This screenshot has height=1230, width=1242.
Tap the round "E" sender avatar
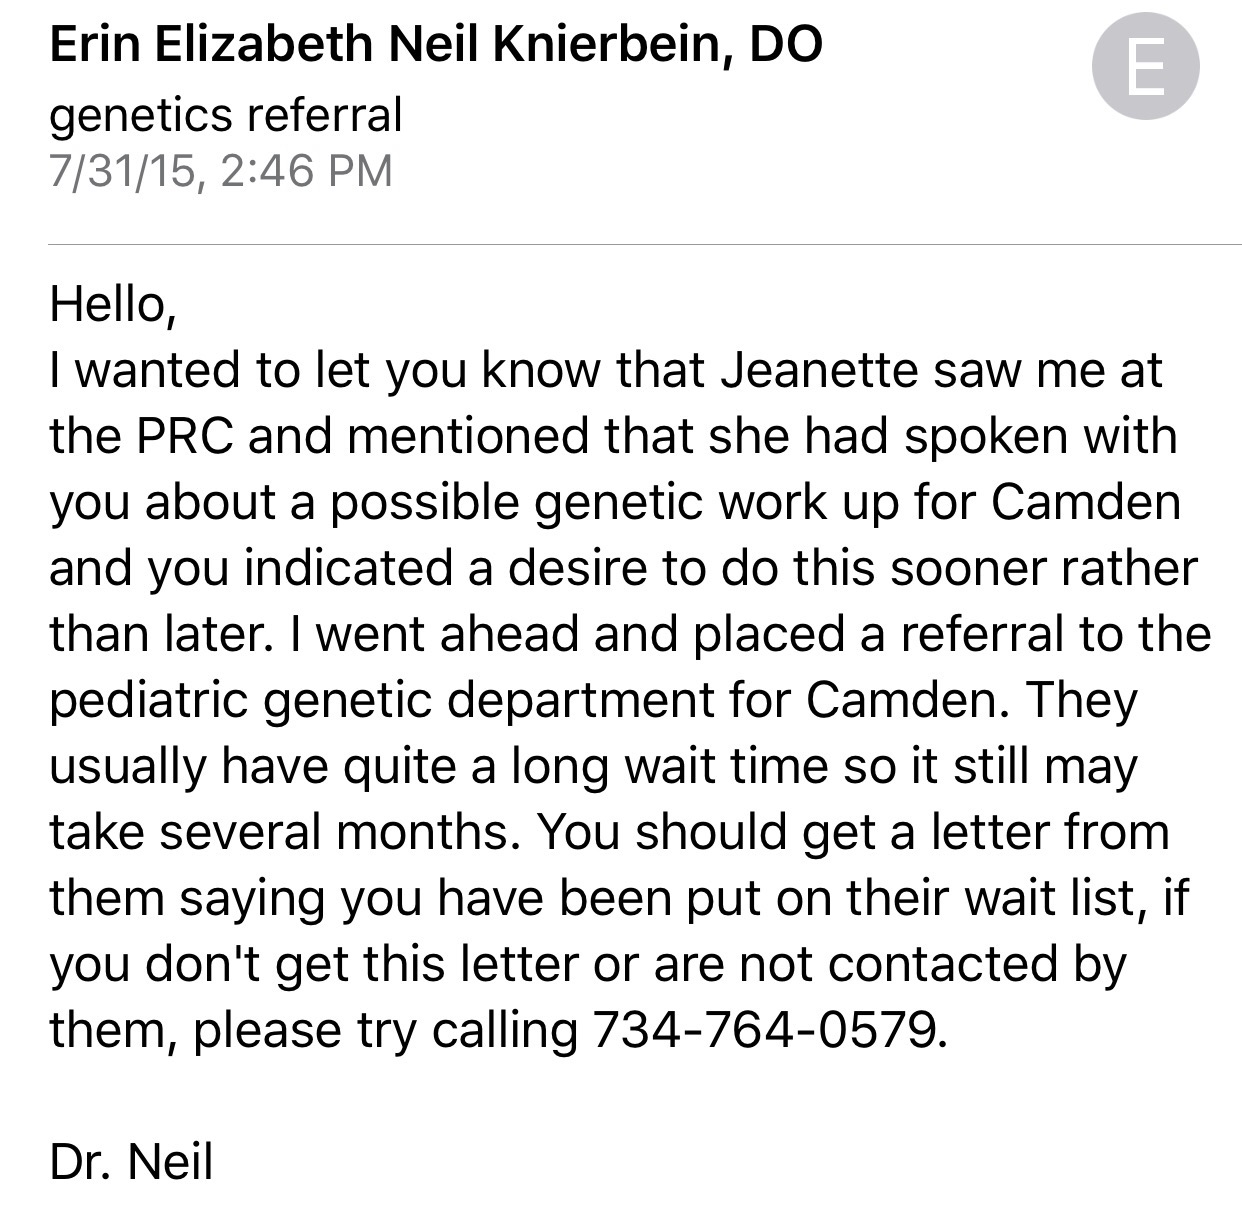click(1145, 67)
